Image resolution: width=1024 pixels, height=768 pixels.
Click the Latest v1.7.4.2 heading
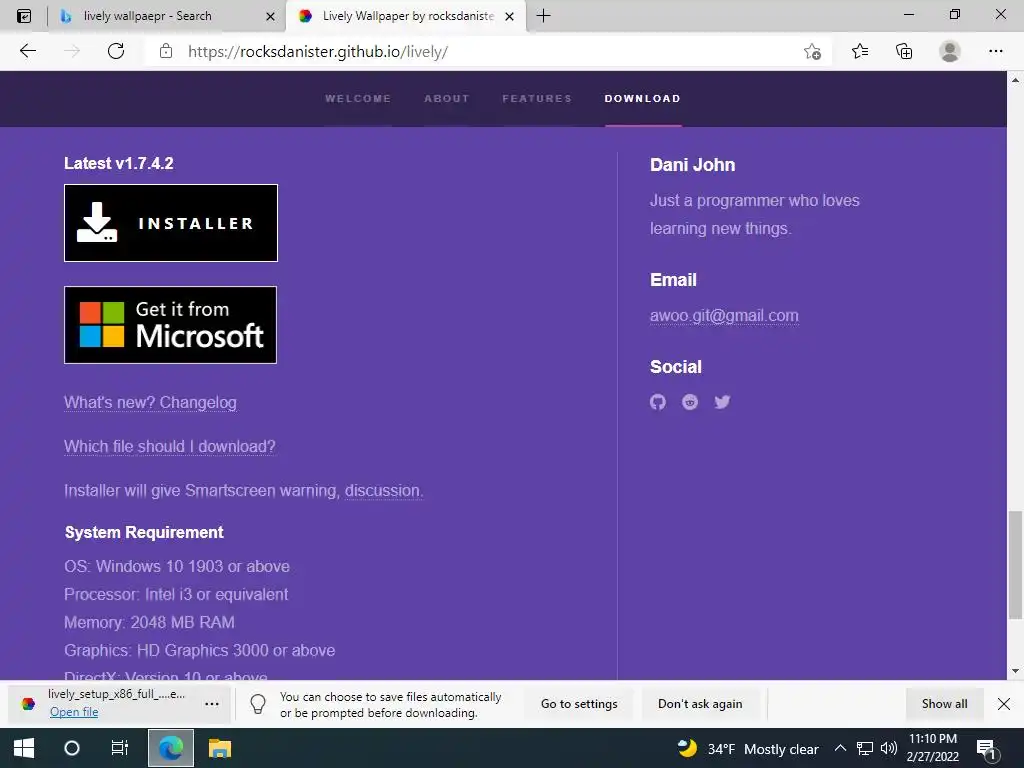119,163
